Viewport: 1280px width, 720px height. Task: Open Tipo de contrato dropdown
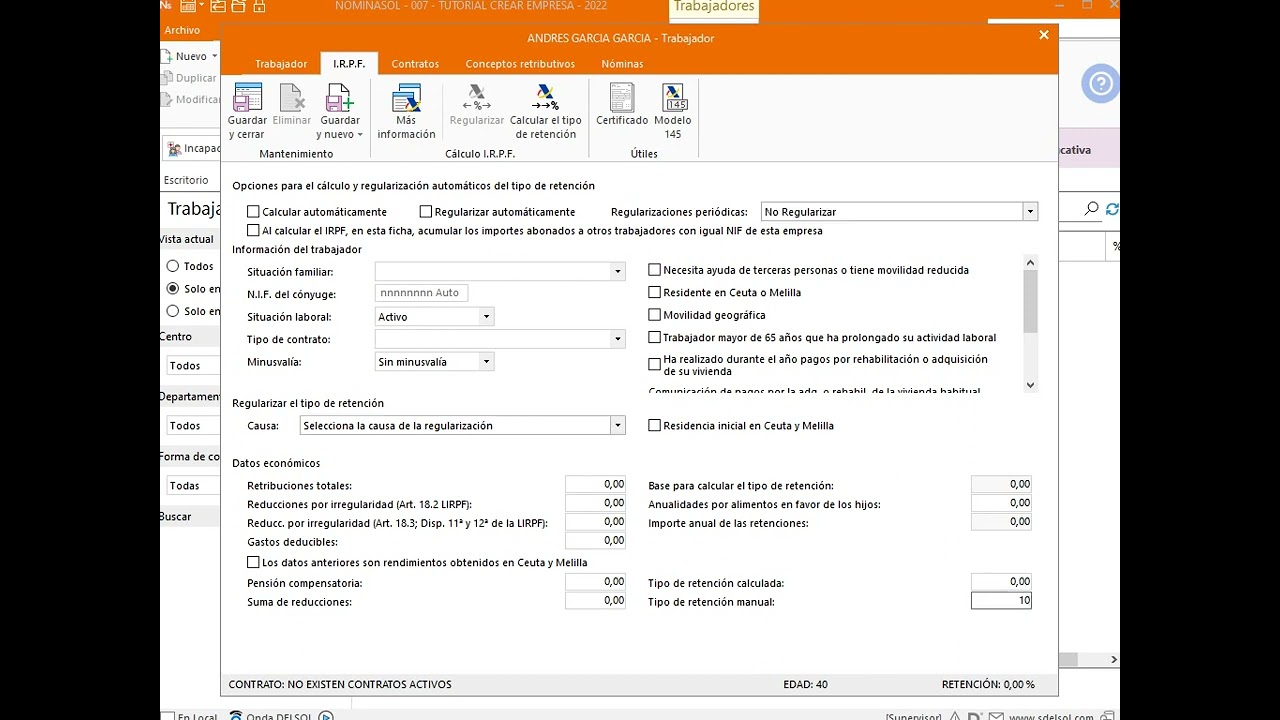(x=618, y=339)
